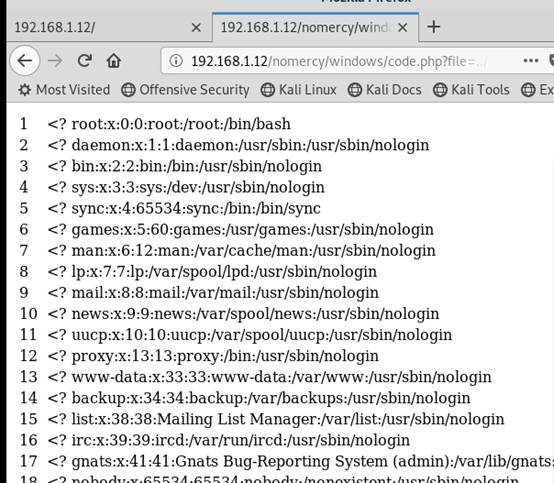Click the globe icon beside Offensive Security
Viewport: 554px width, 483px height.
tap(128, 90)
